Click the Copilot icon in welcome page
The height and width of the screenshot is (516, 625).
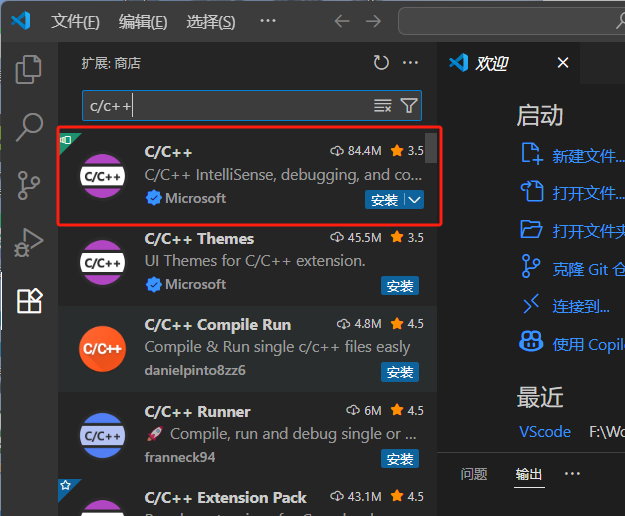coord(531,341)
